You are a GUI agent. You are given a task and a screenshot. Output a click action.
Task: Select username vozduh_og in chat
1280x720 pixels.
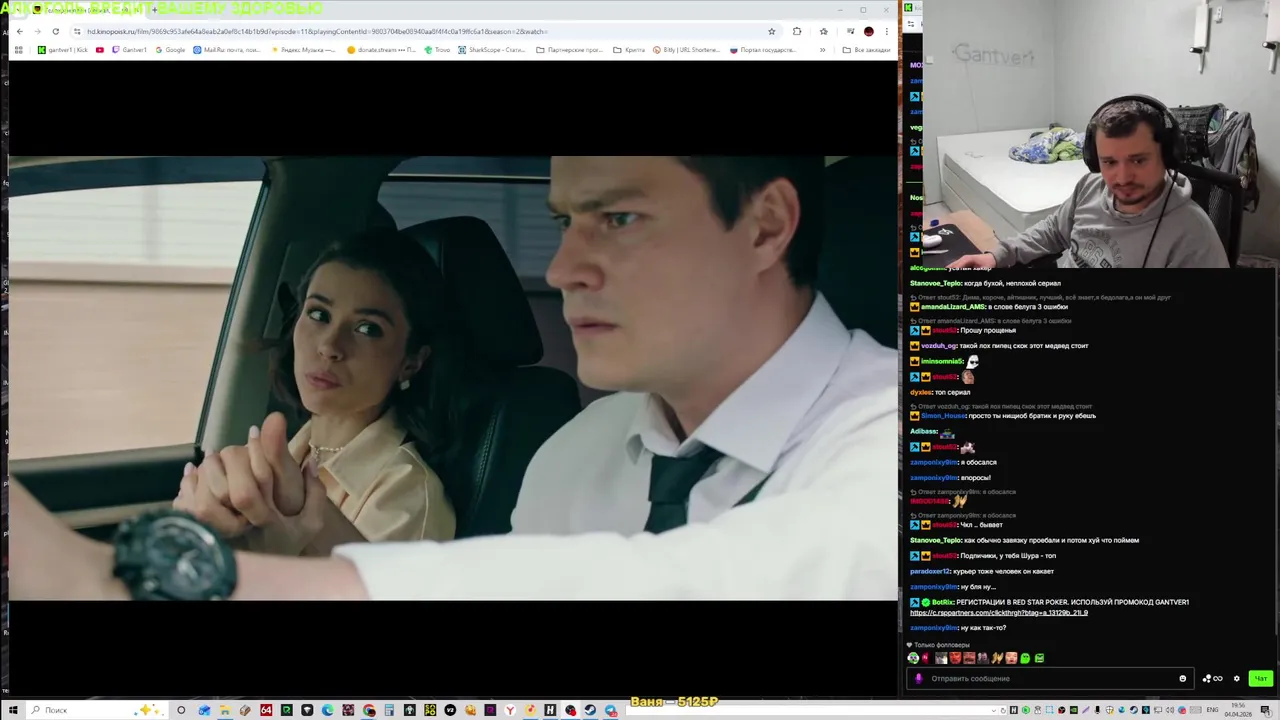(x=938, y=345)
